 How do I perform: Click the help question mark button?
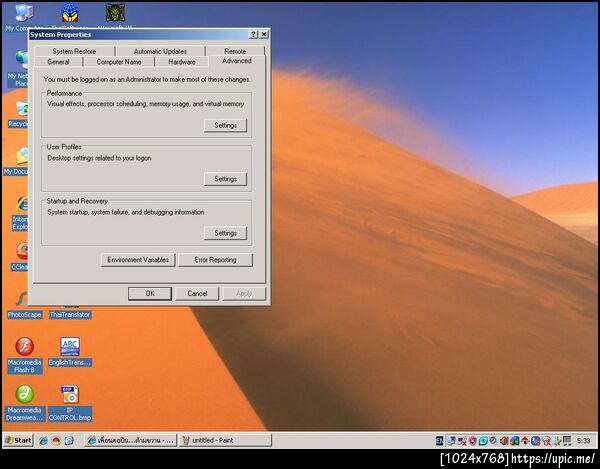pos(253,34)
